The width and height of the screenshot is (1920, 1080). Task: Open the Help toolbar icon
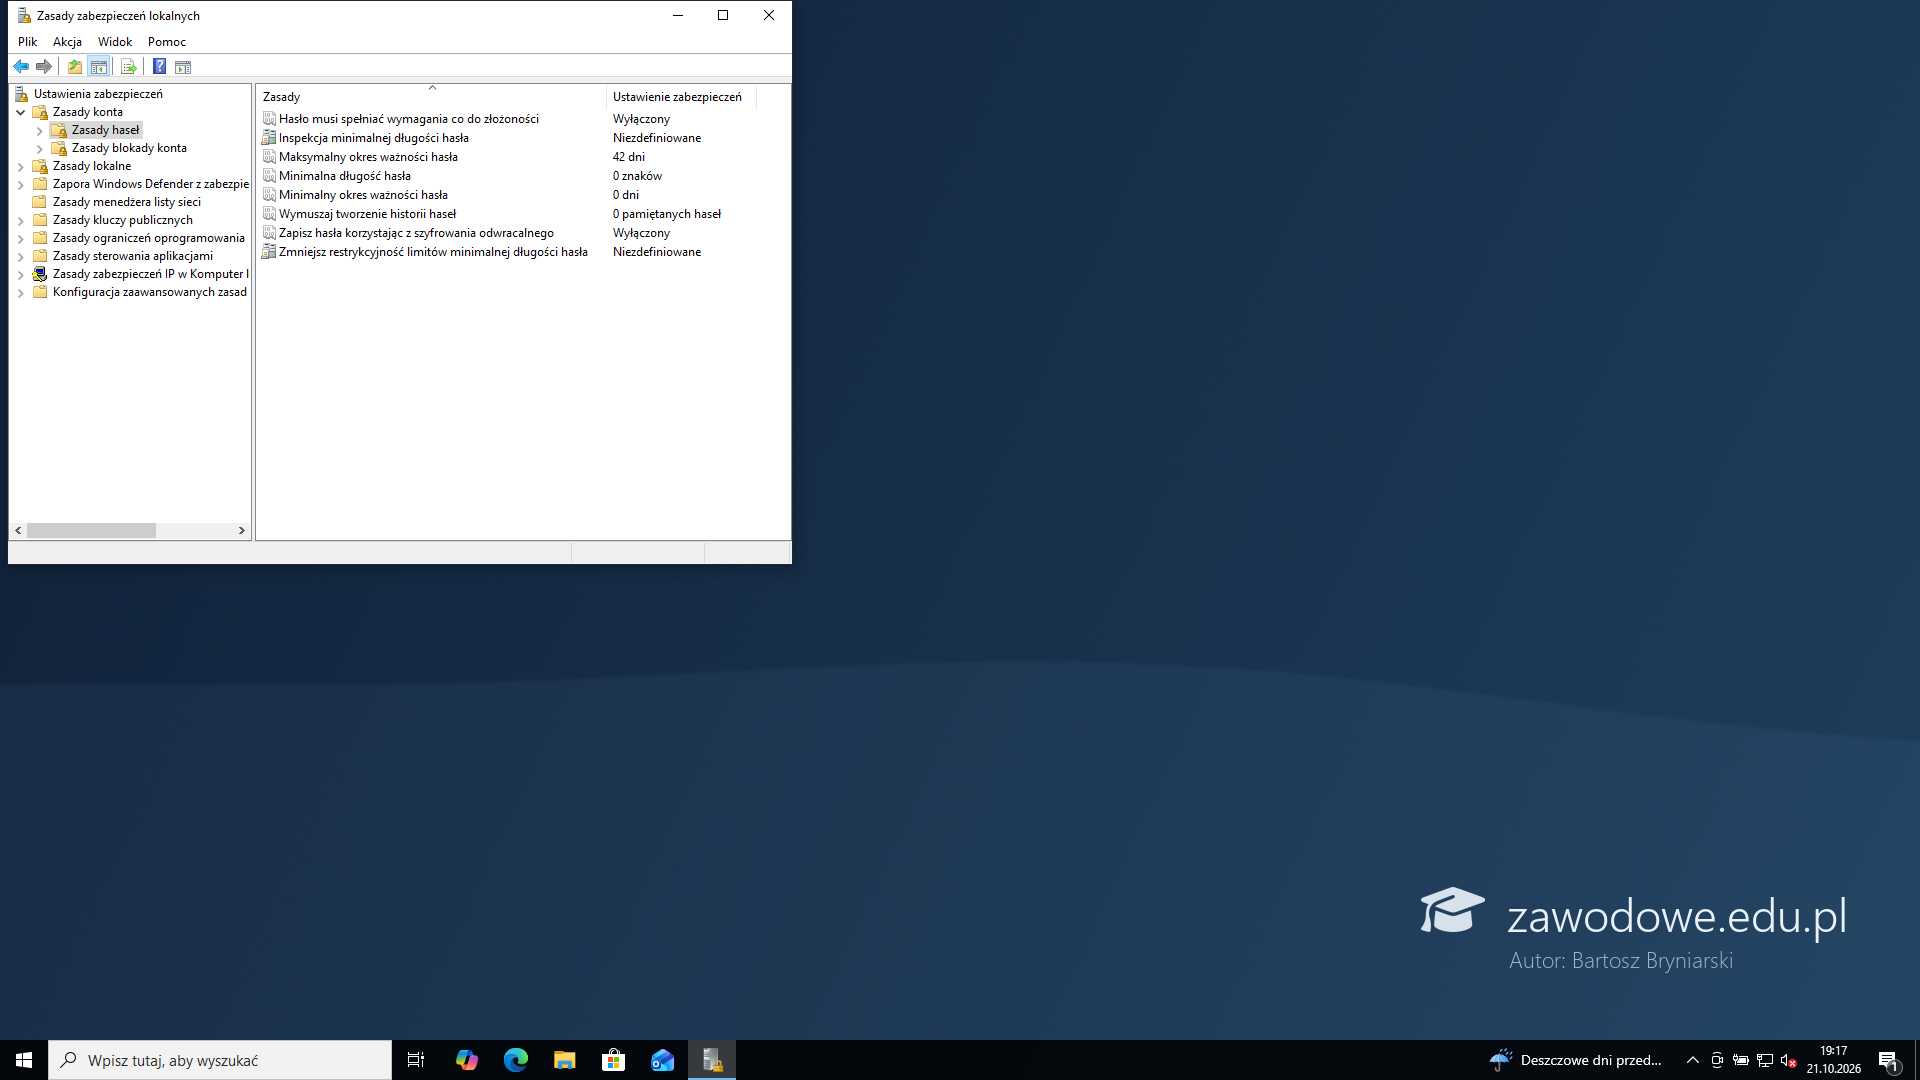point(159,67)
